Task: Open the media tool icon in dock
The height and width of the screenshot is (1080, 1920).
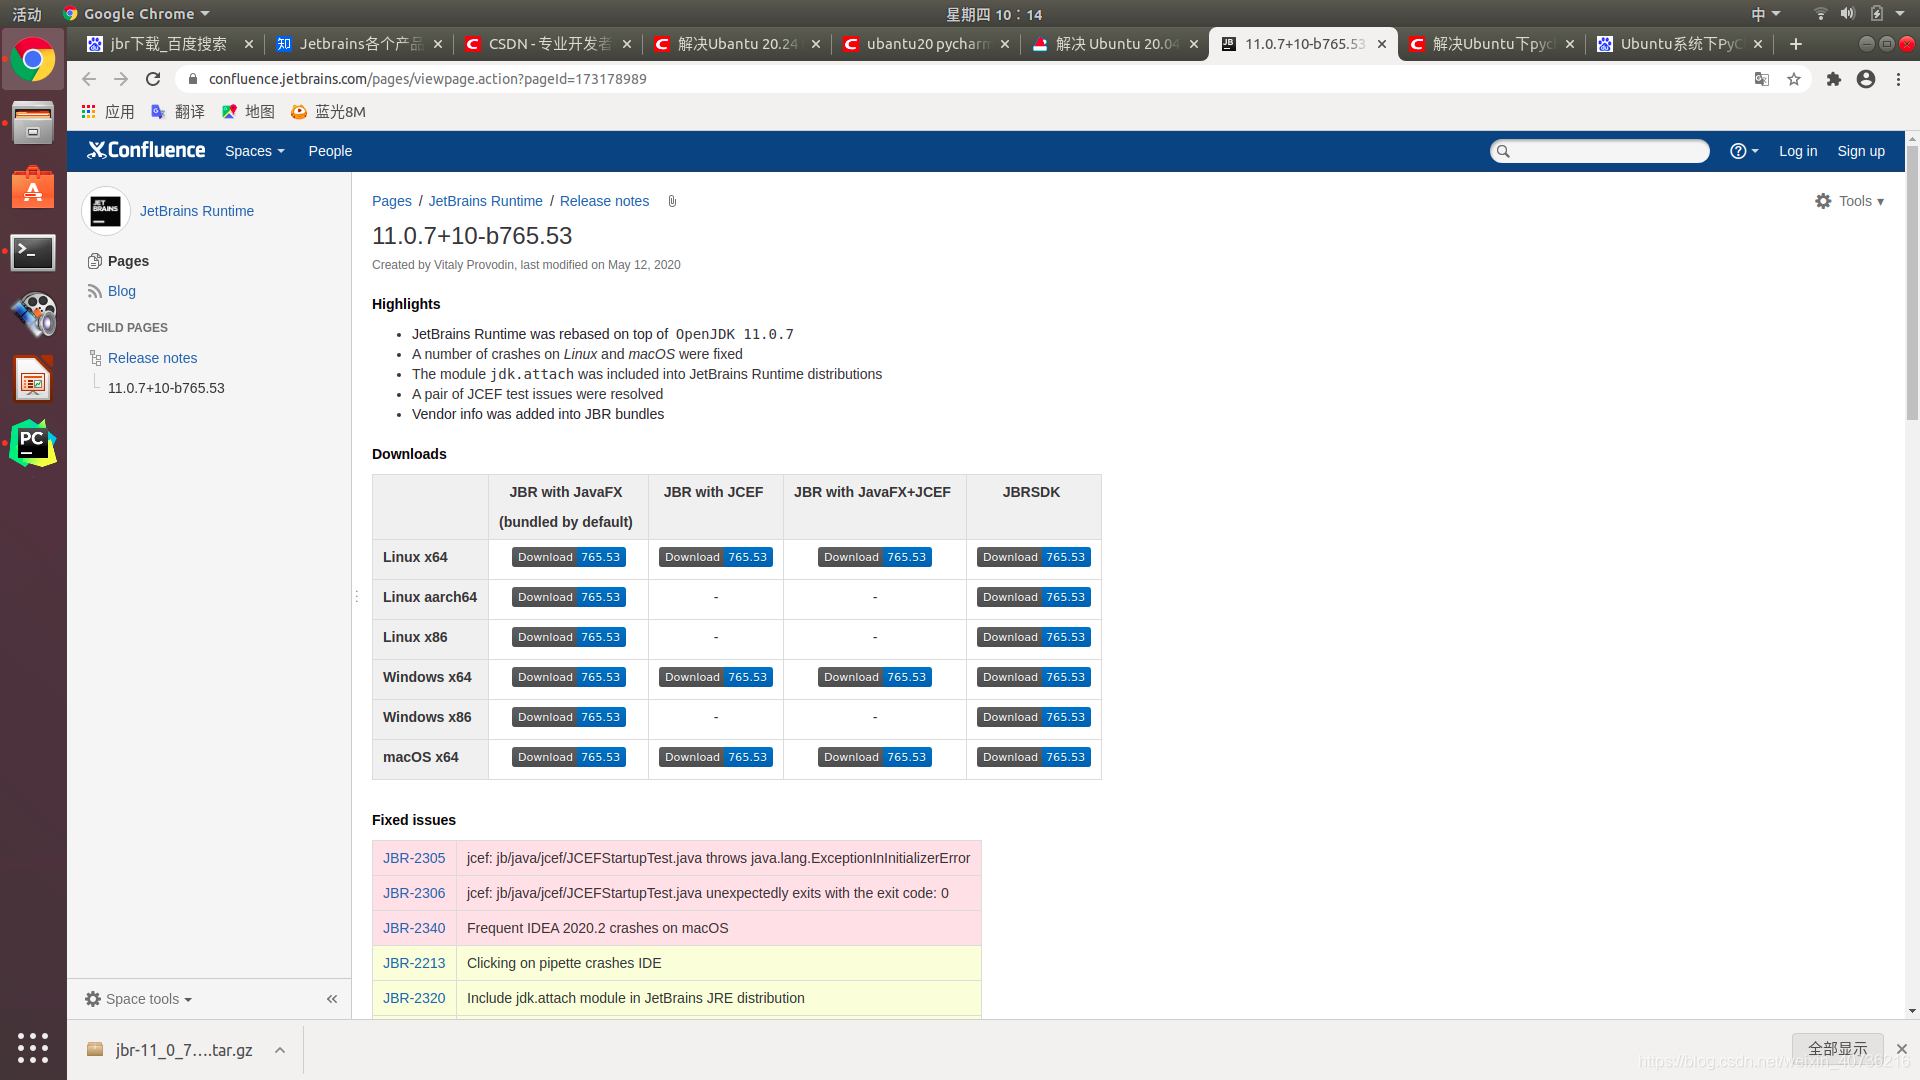Action: (x=33, y=315)
